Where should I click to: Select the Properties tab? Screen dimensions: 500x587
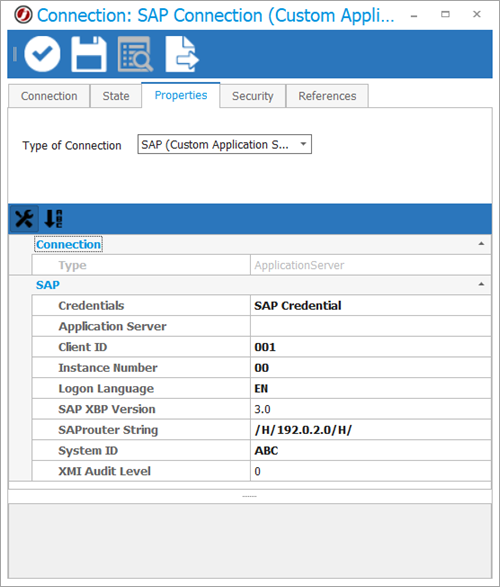(181, 95)
